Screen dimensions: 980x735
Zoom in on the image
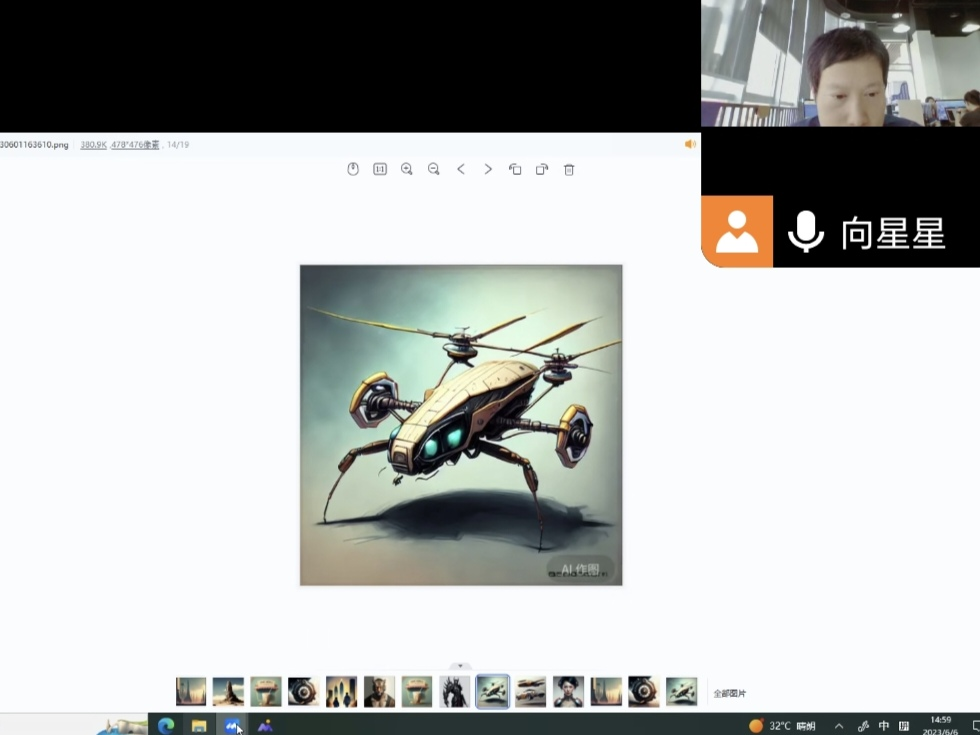coord(407,169)
